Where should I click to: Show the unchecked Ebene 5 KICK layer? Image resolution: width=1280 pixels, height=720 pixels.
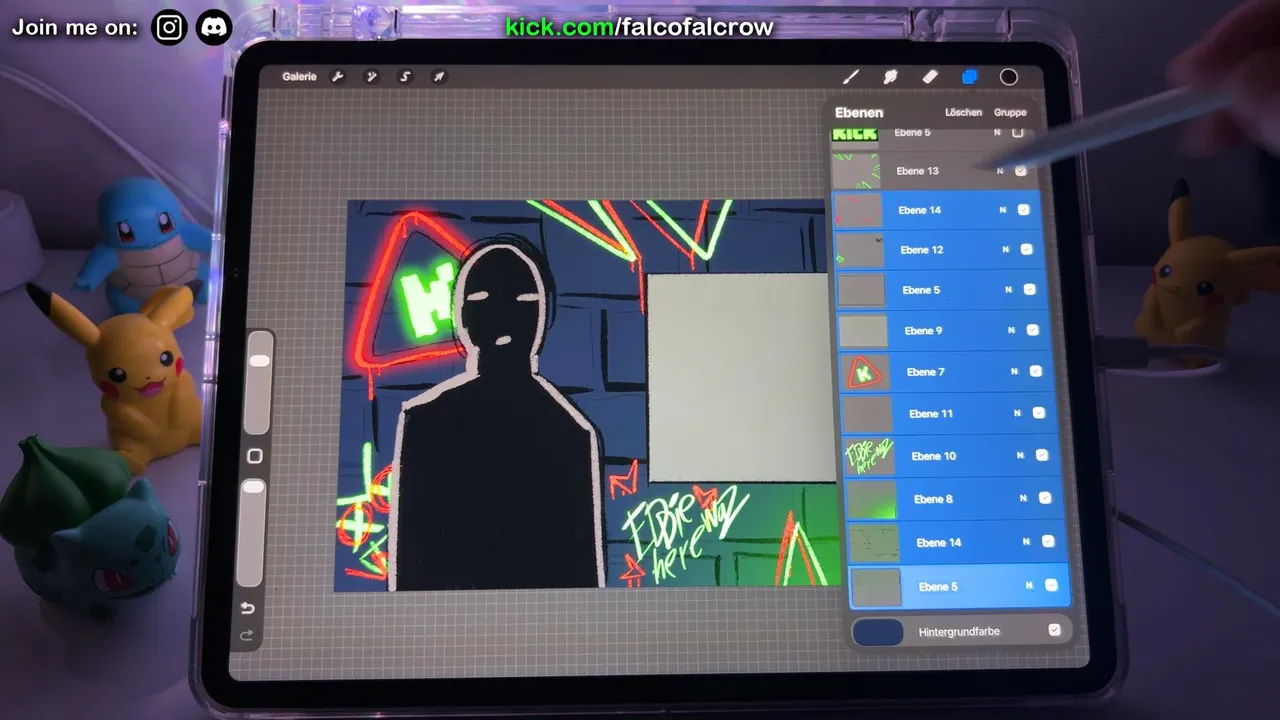[1018, 132]
